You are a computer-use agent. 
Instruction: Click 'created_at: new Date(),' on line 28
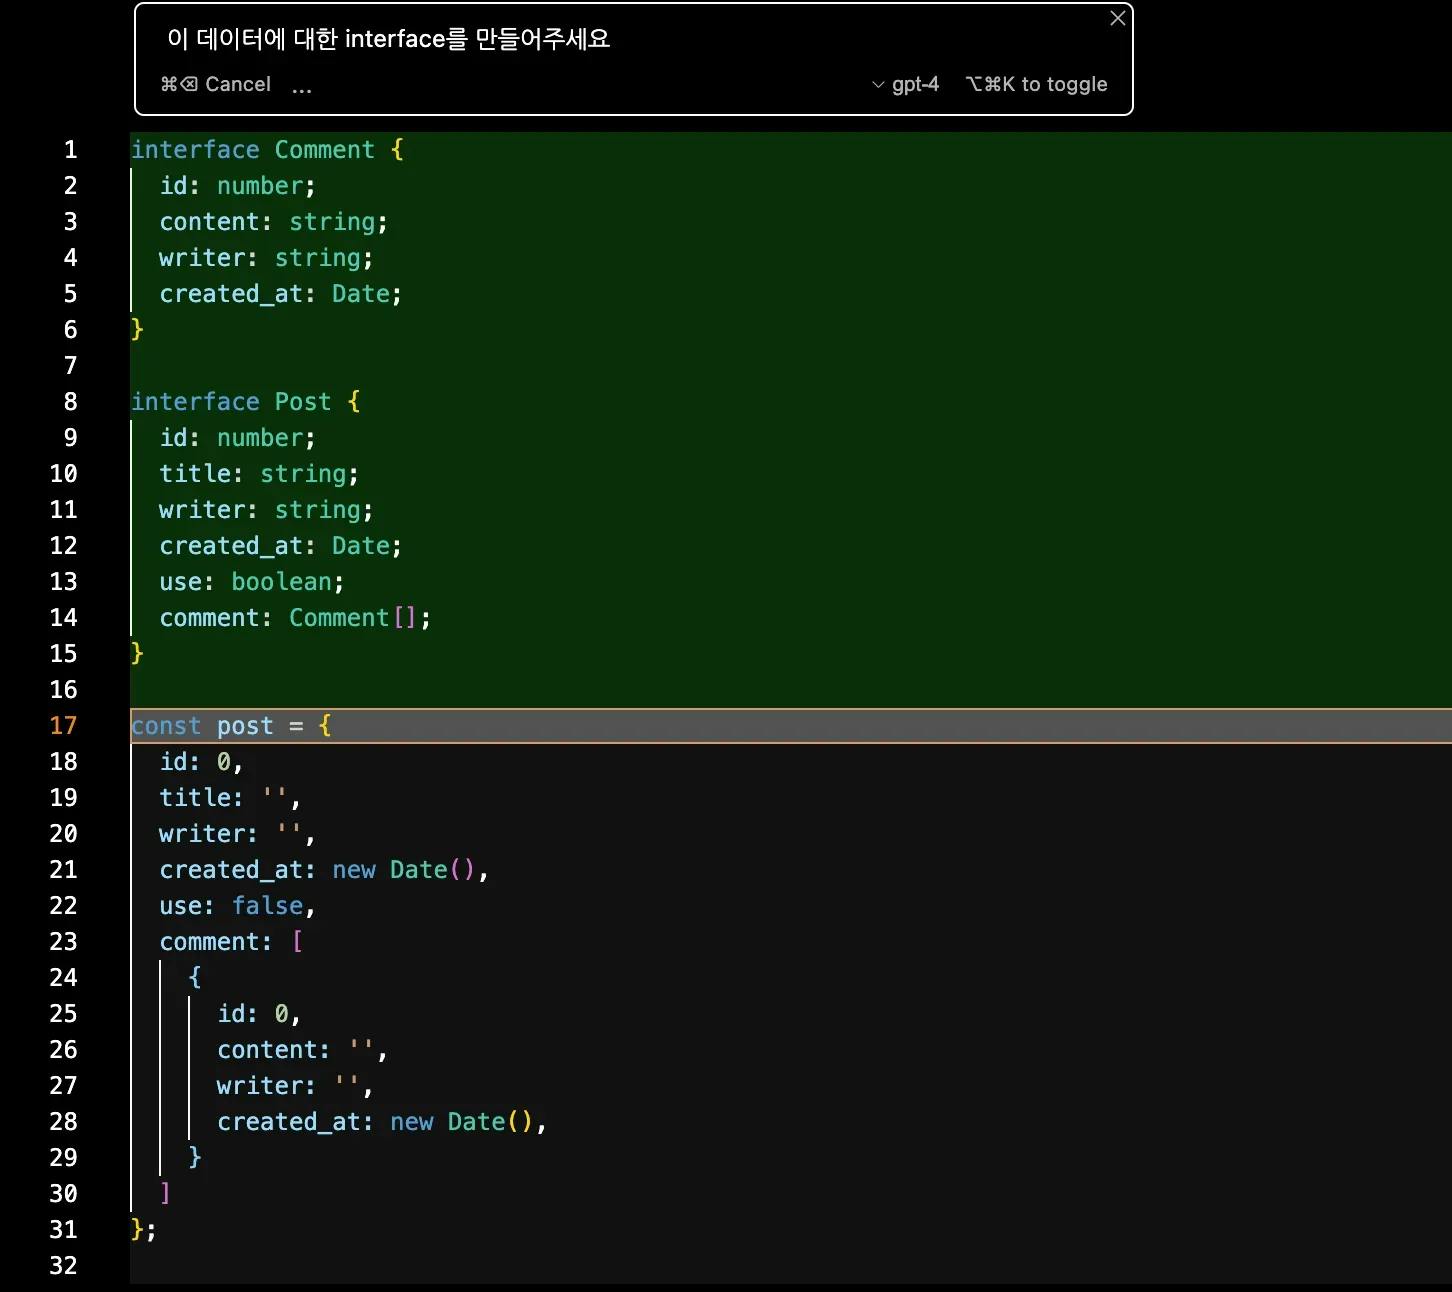pyautogui.click(x=382, y=1122)
